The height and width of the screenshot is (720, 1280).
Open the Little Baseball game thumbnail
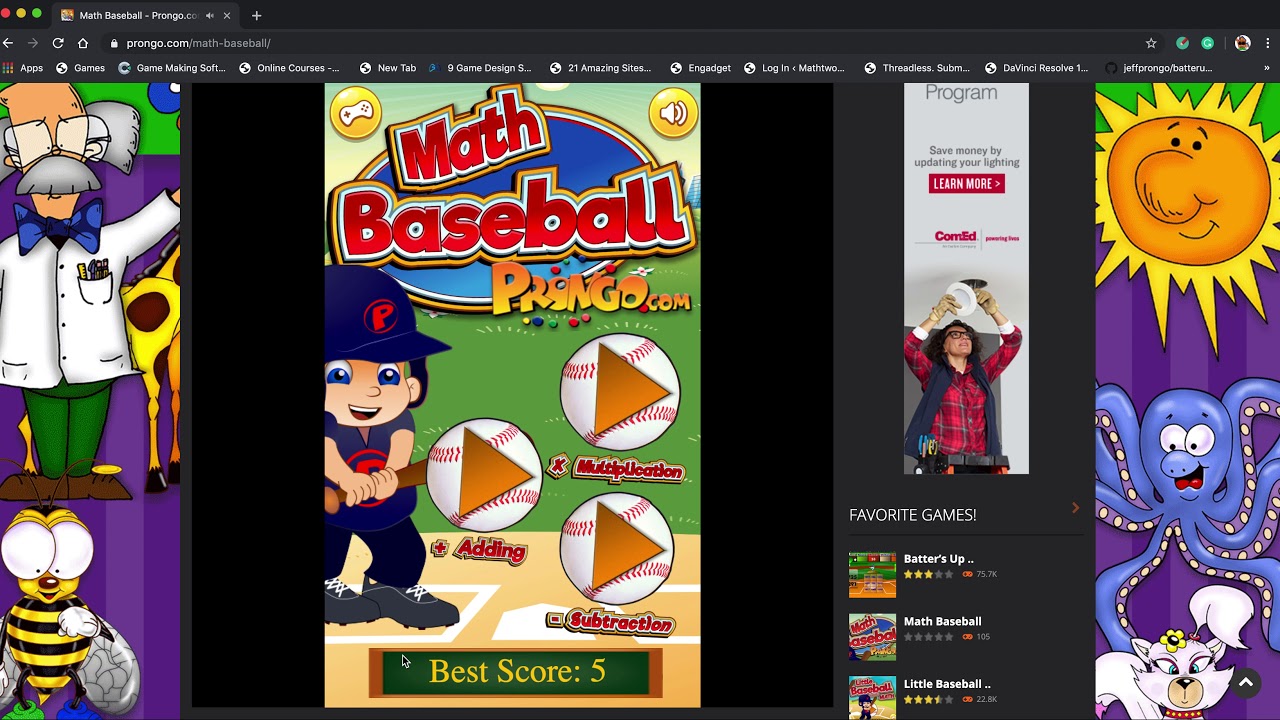872,698
